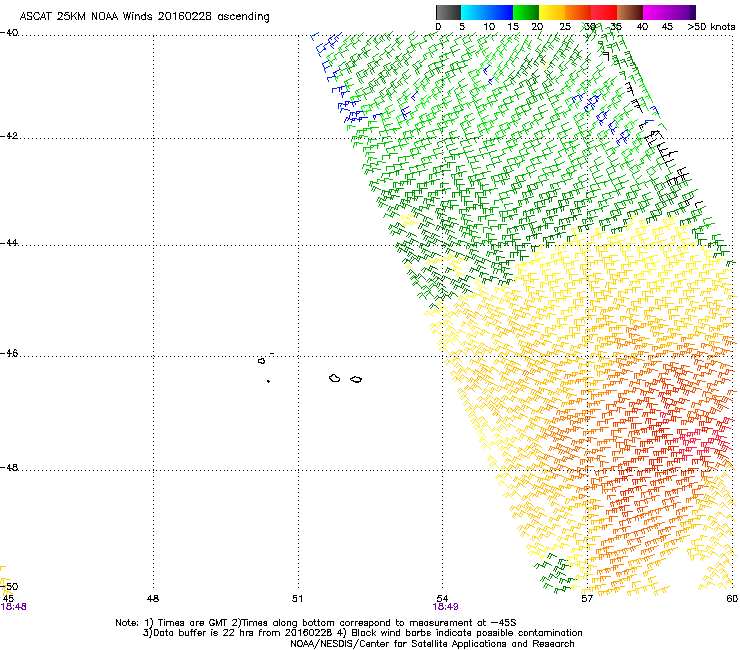This screenshot has width=740, height=650.
Task: Click the purple 18:49 time stamp
Action: click(x=446, y=607)
